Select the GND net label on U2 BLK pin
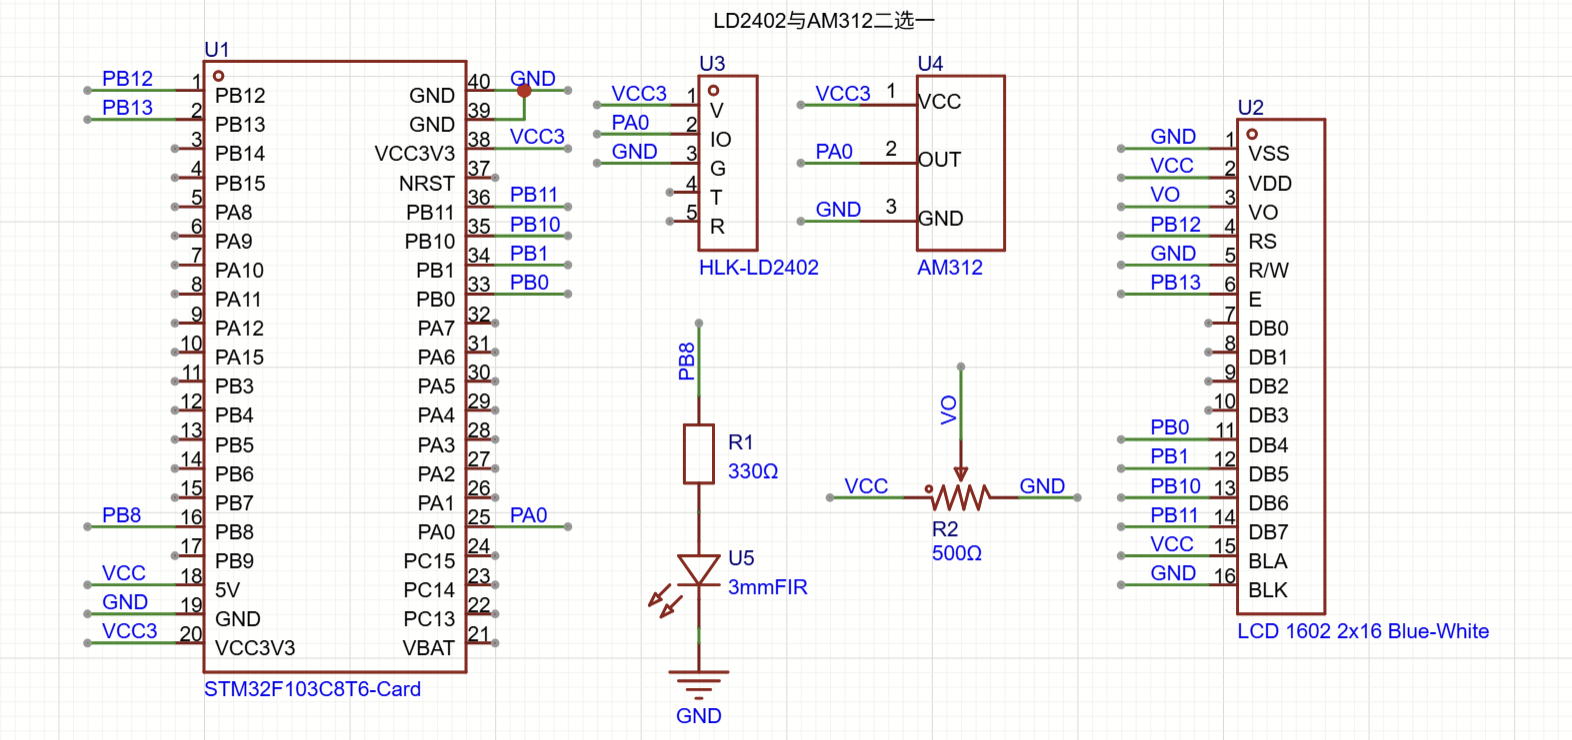Viewport: 1572px width, 740px height. [x=1173, y=573]
